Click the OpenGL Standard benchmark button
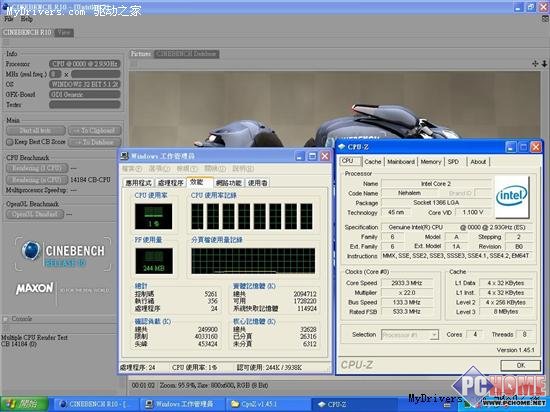 coord(35,214)
